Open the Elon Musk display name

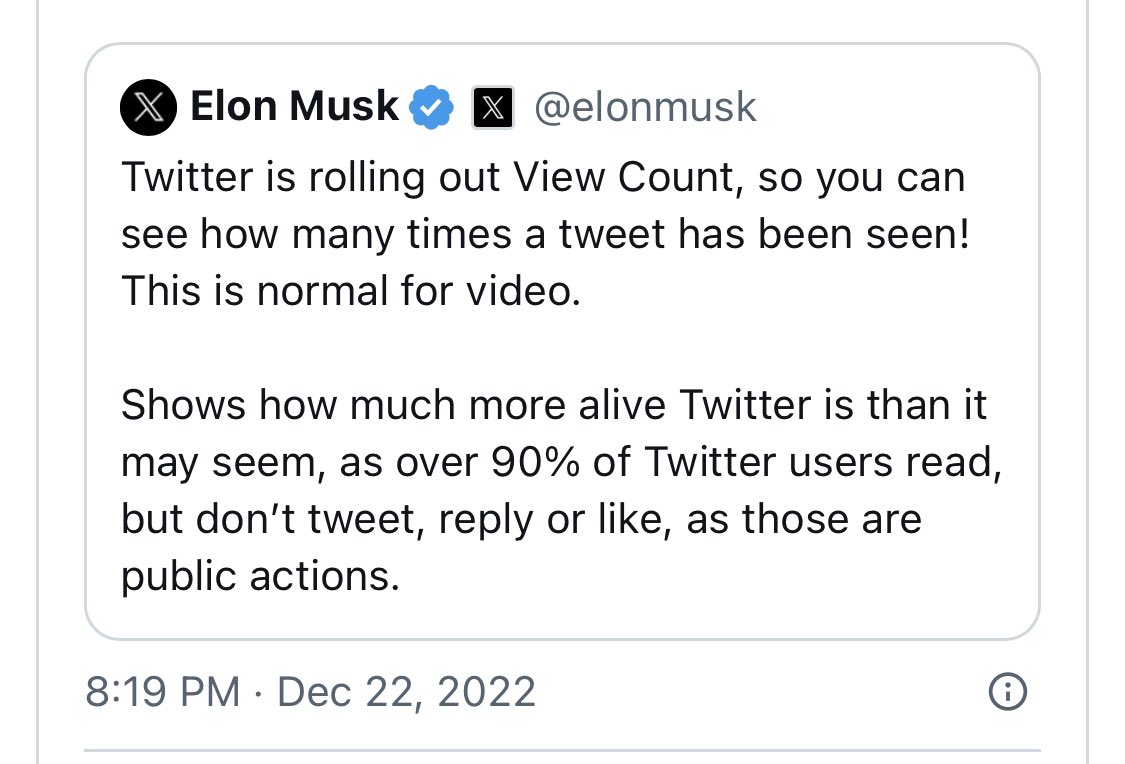[x=294, y=106]
